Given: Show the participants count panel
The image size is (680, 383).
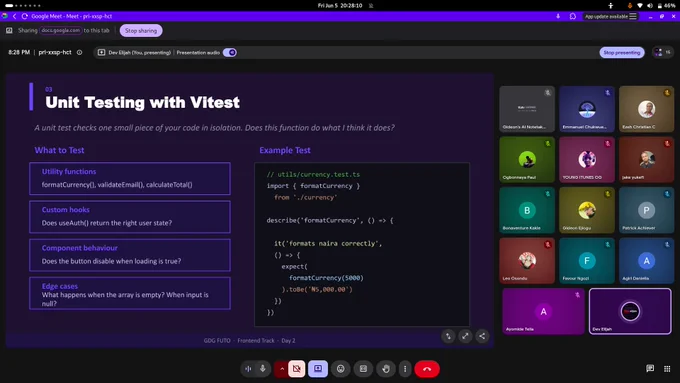Looking at the screenshot, I should [663, 52].
